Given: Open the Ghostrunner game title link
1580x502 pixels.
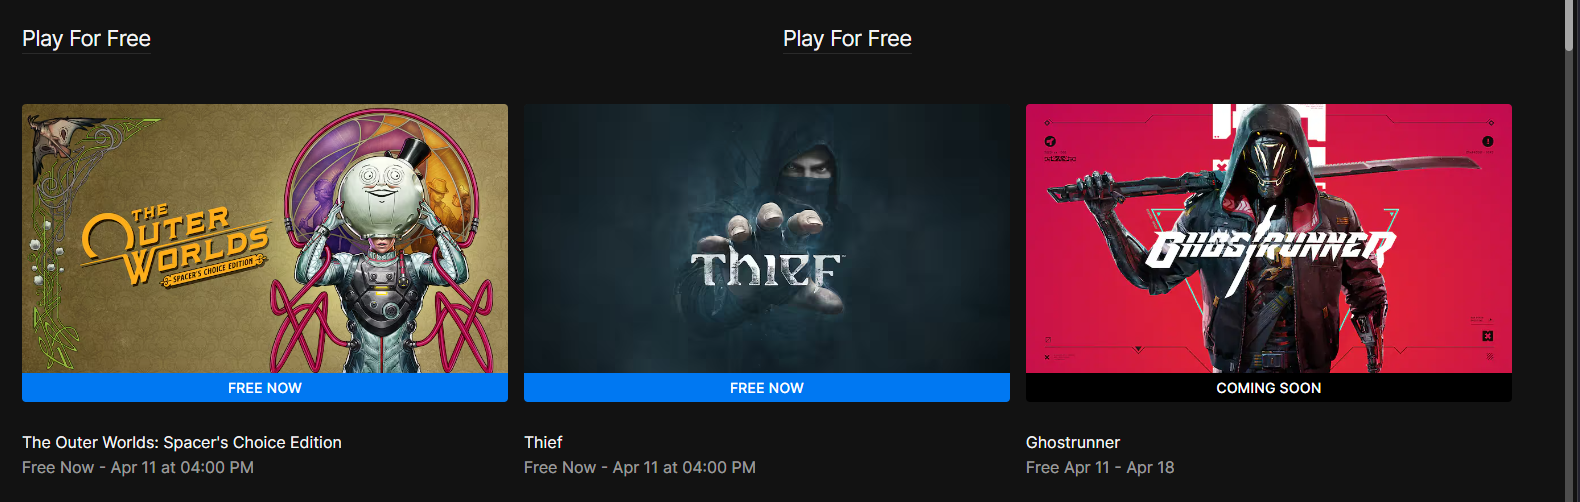Looking at the screenshot, I should coord(1073,442).
